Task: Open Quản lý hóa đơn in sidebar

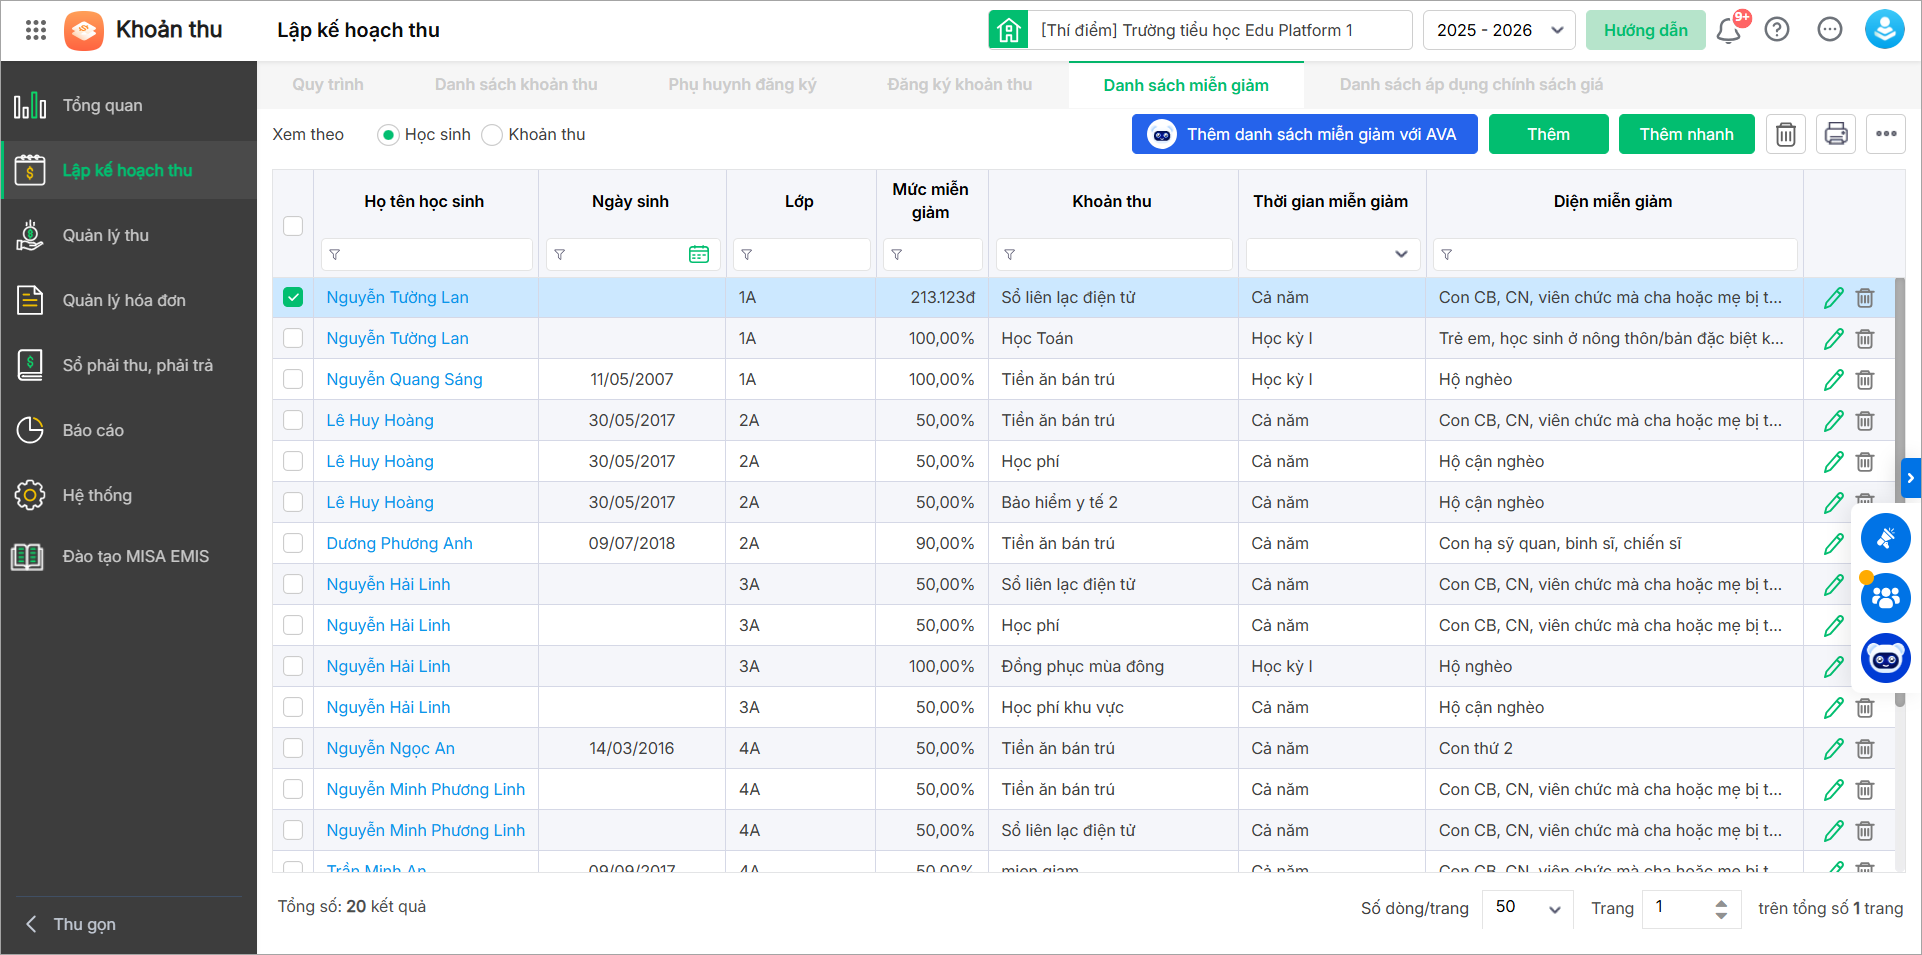Action: click(124, 300)
